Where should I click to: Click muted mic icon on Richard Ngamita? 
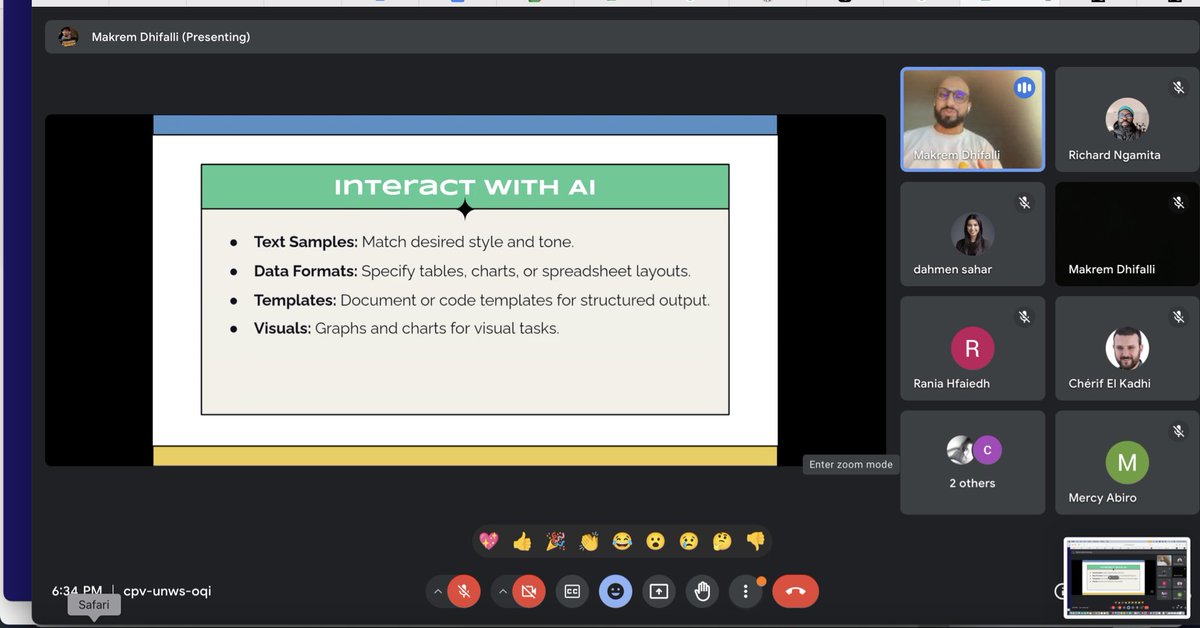1178,88
